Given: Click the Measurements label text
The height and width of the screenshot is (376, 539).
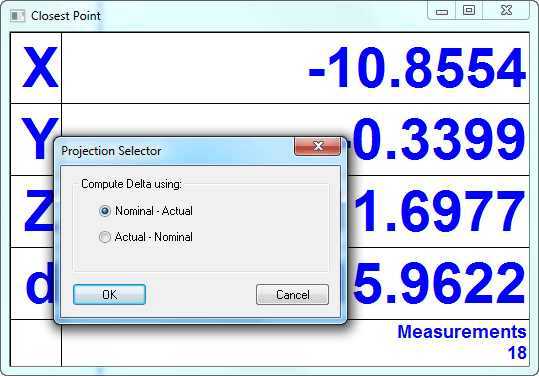Looking at the screenshot, I should tap(462, 332).
